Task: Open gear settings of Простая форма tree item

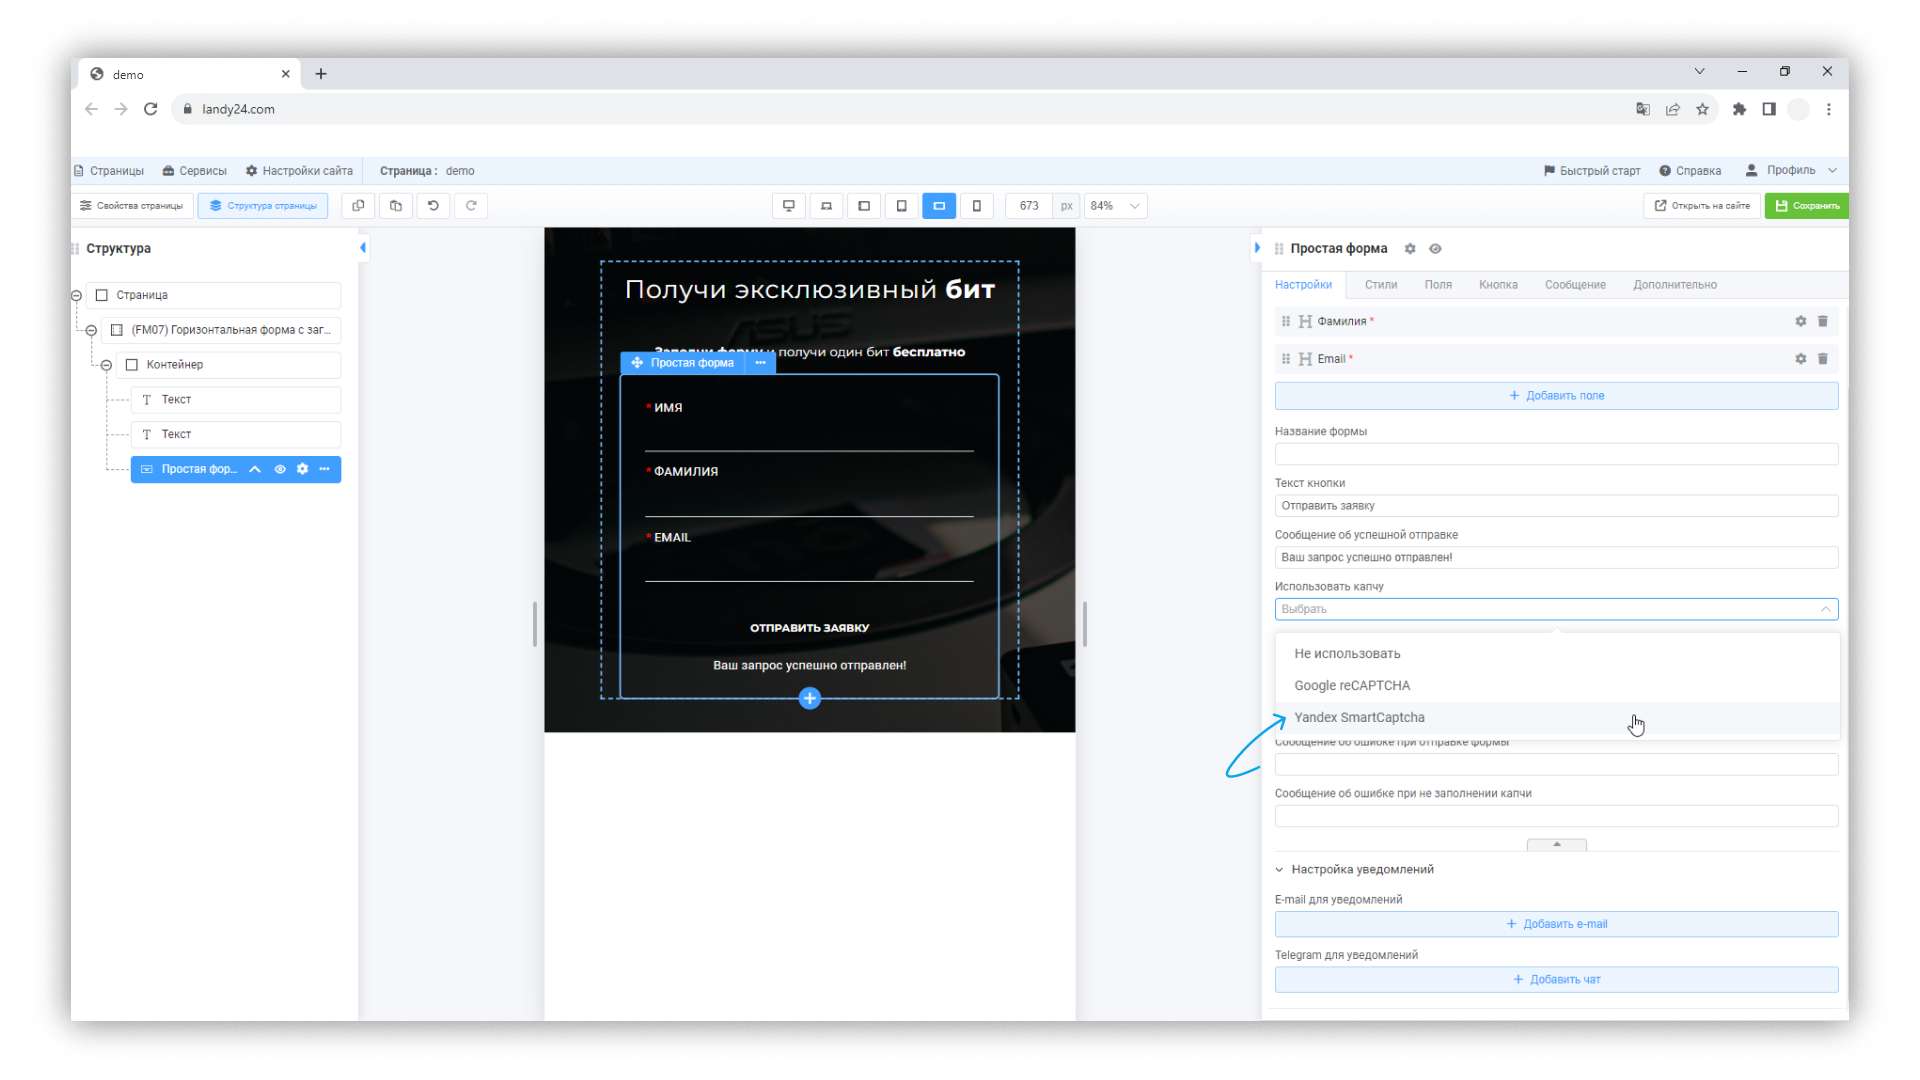Action: [302, 469]
